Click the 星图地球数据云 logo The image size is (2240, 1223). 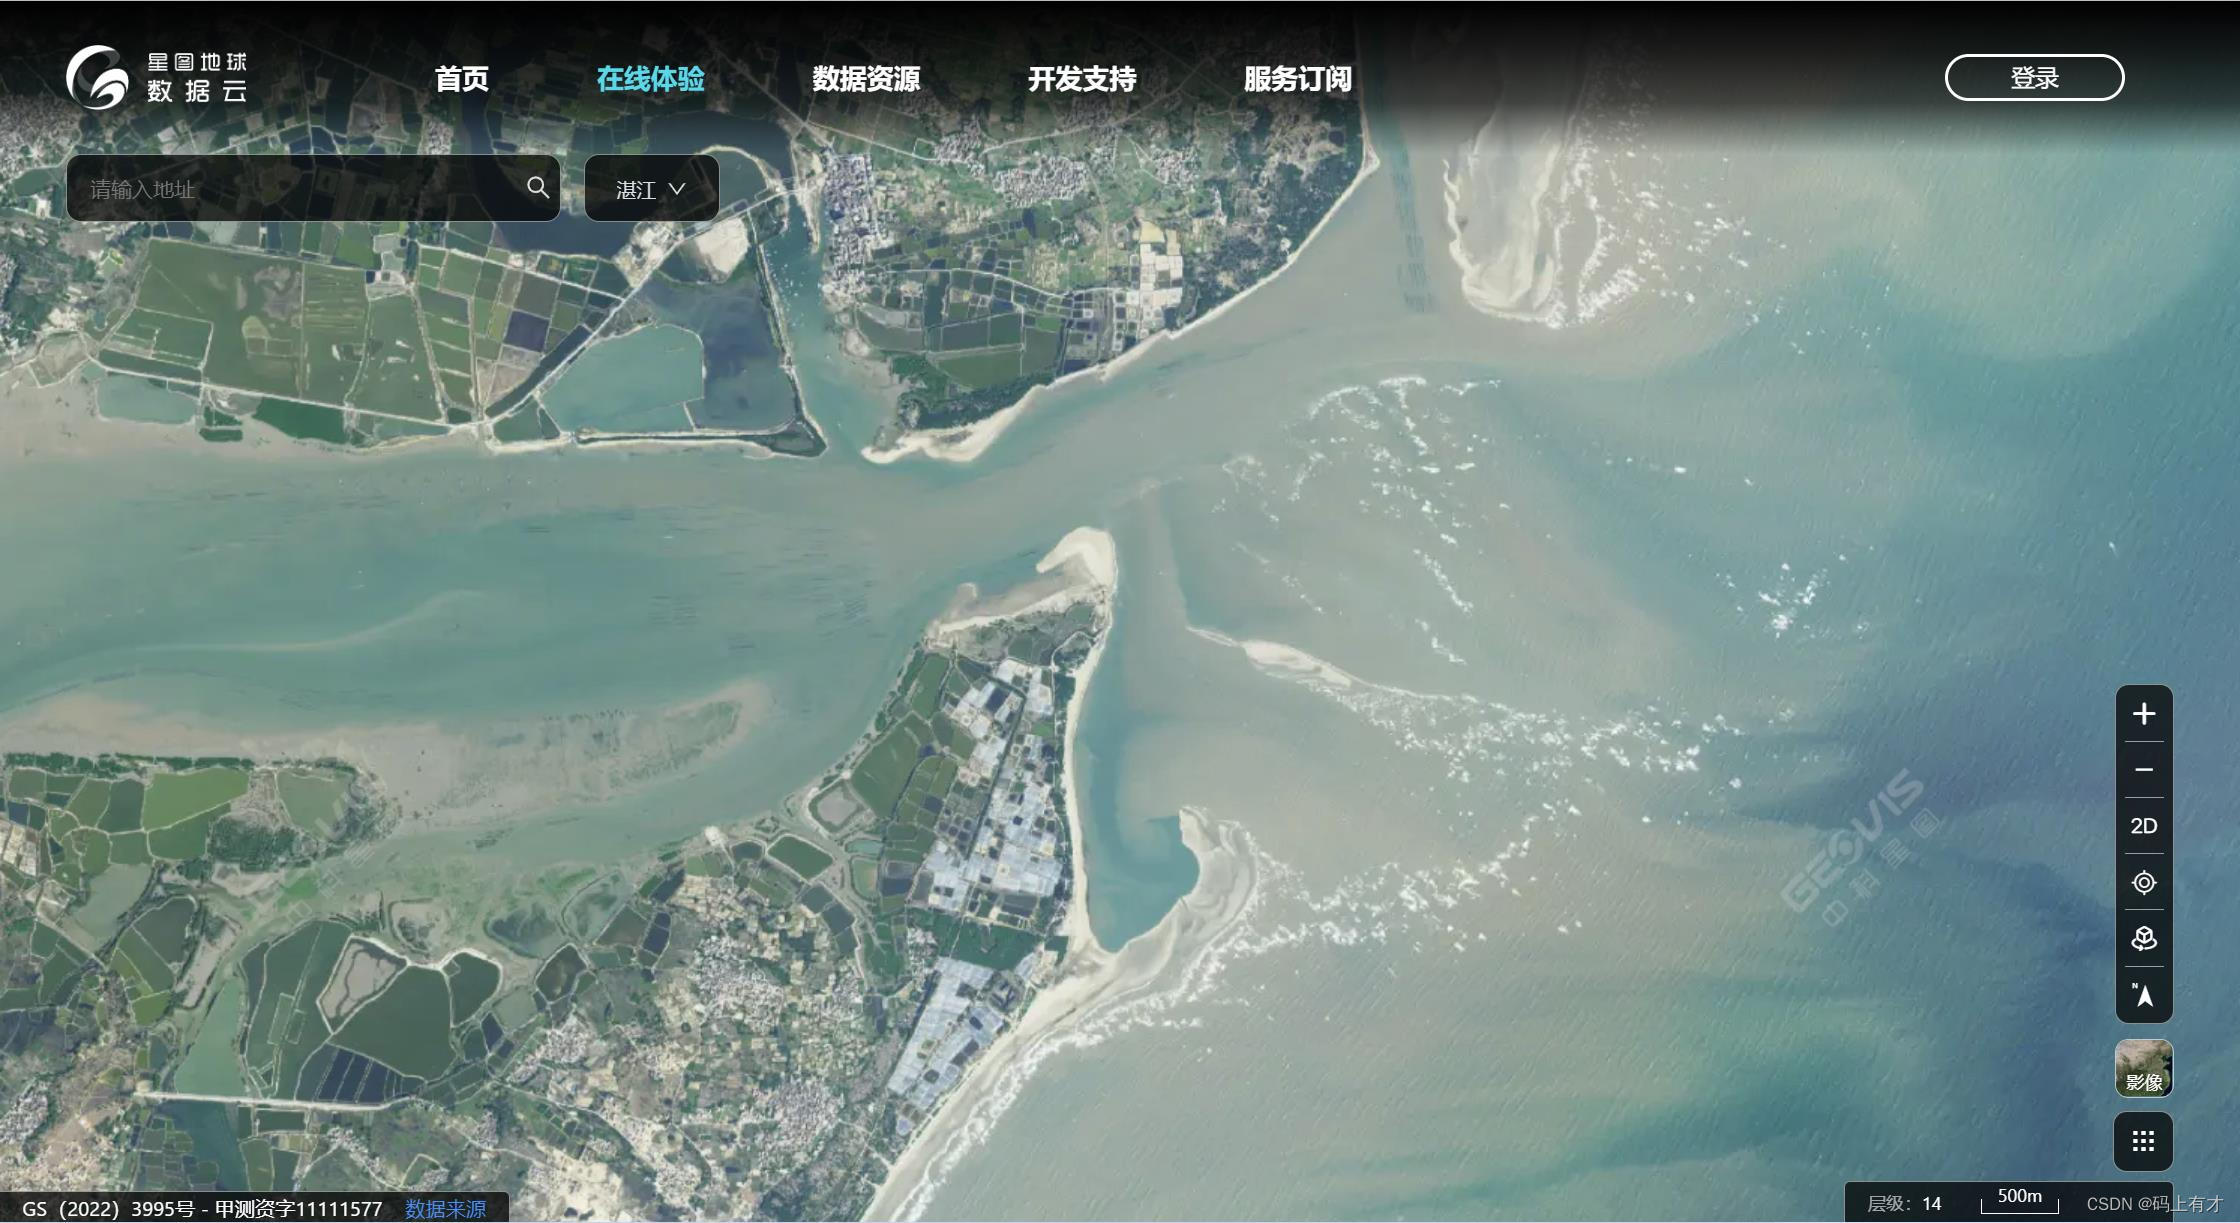click(x=157, y=77)
